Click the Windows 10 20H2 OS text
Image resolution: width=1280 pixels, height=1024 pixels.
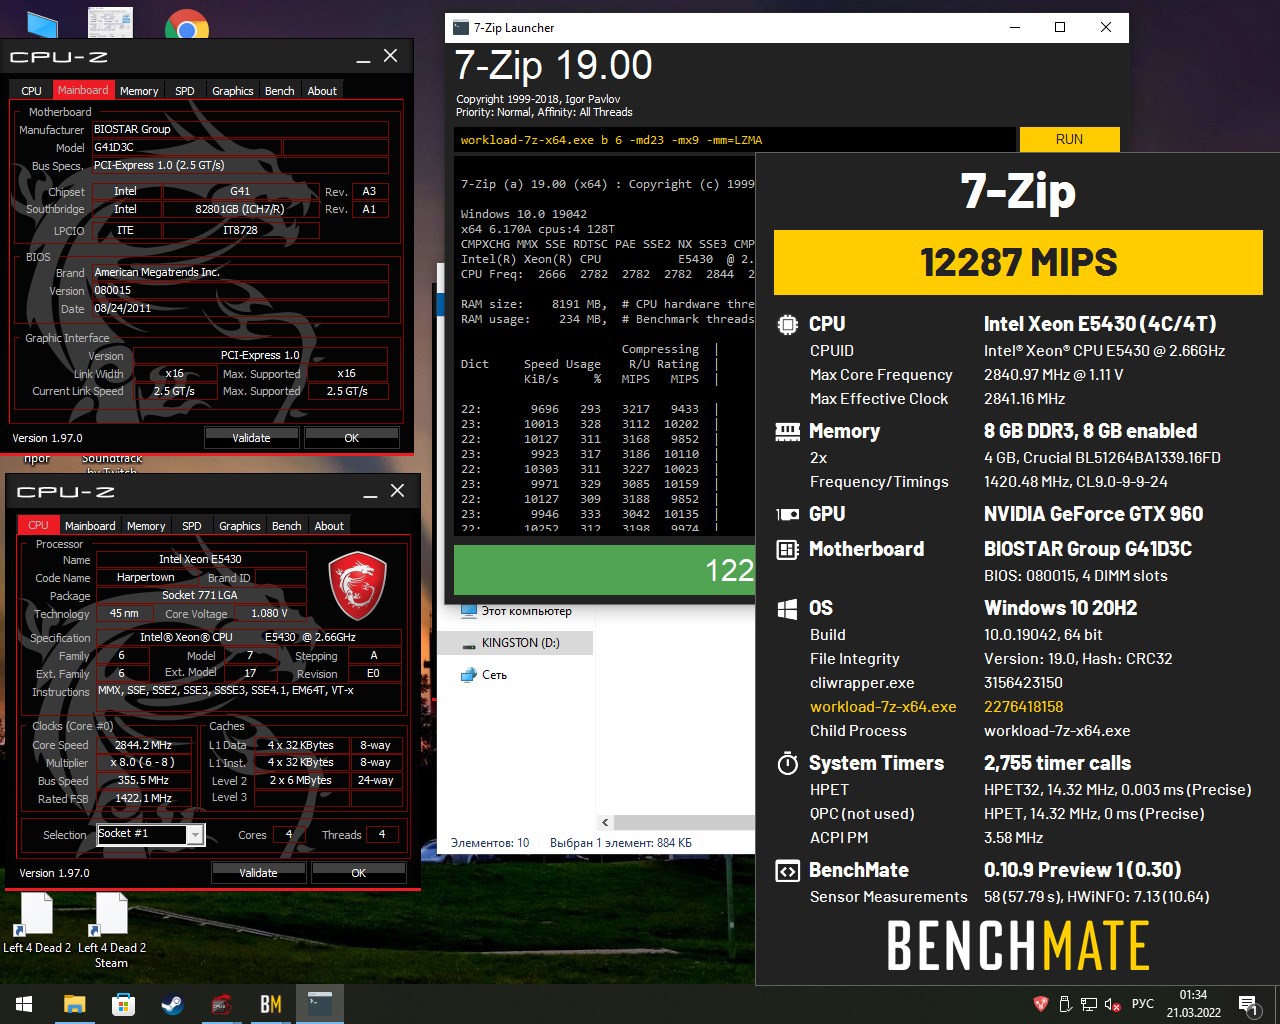(1060, 608)
